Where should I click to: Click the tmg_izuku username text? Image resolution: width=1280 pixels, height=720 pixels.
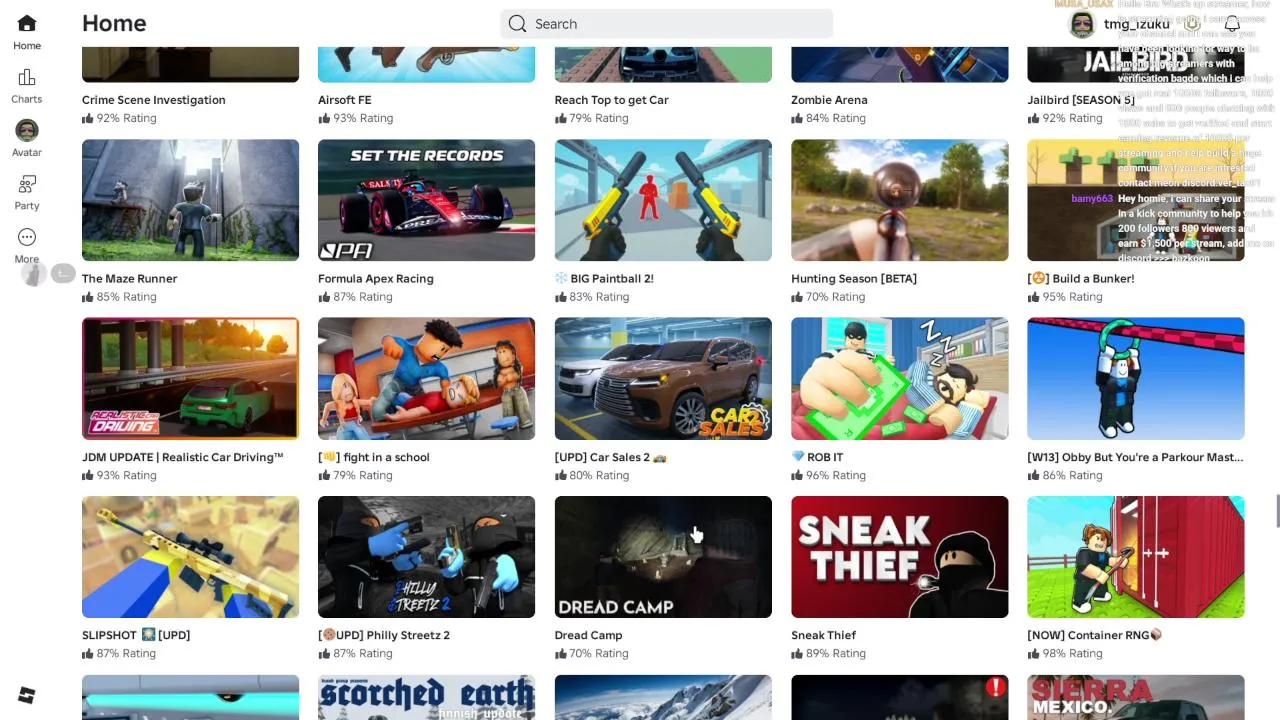(1137, 24)
